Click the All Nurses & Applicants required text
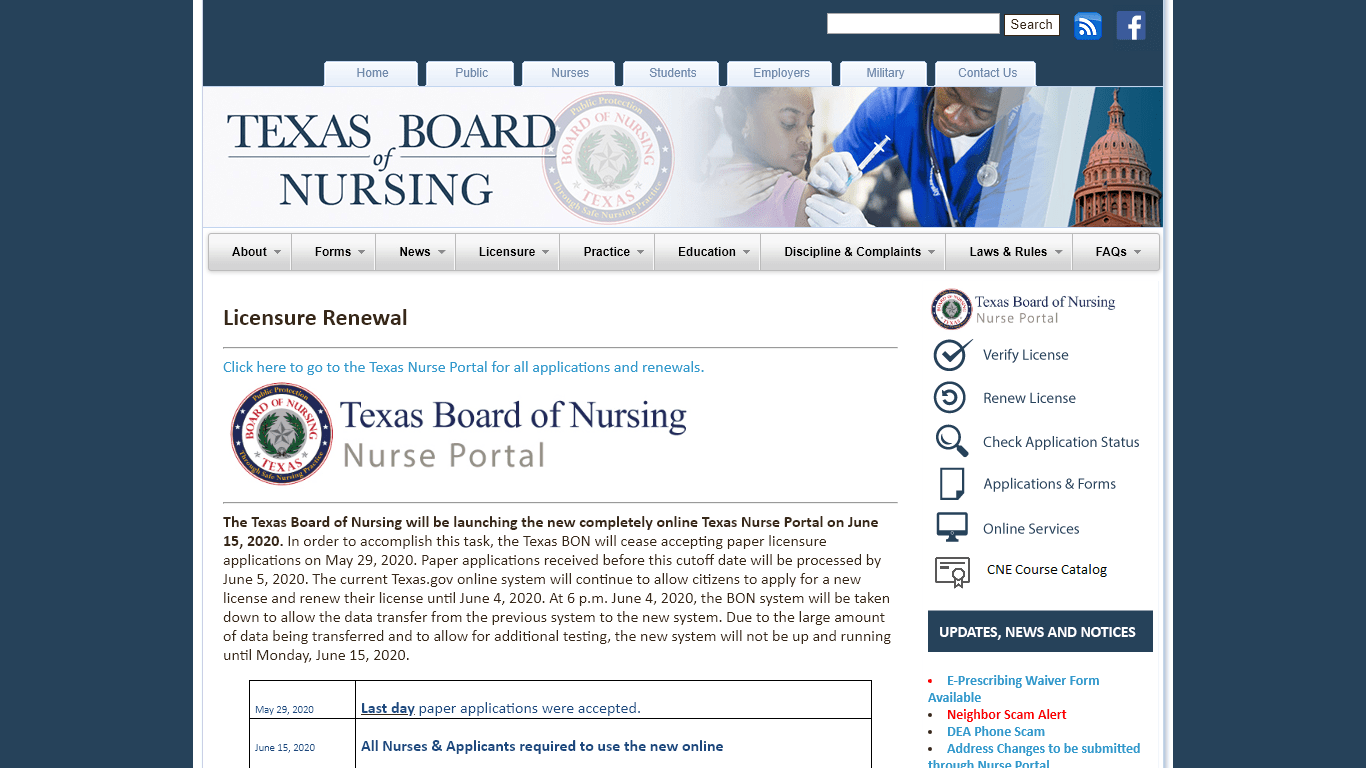Screen dimensions: 1366x768 tap(542, 746)
